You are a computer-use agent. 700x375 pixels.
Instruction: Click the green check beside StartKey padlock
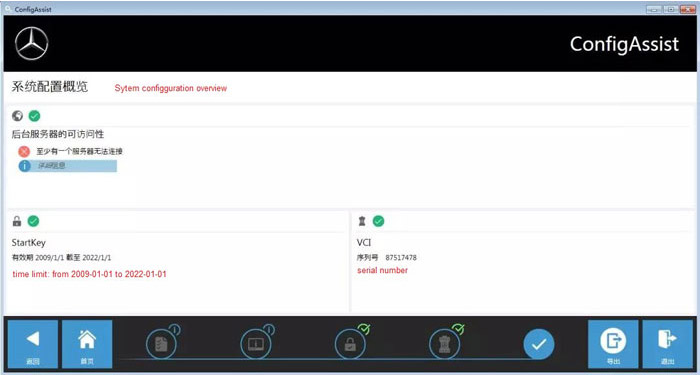tap(33, 221)
